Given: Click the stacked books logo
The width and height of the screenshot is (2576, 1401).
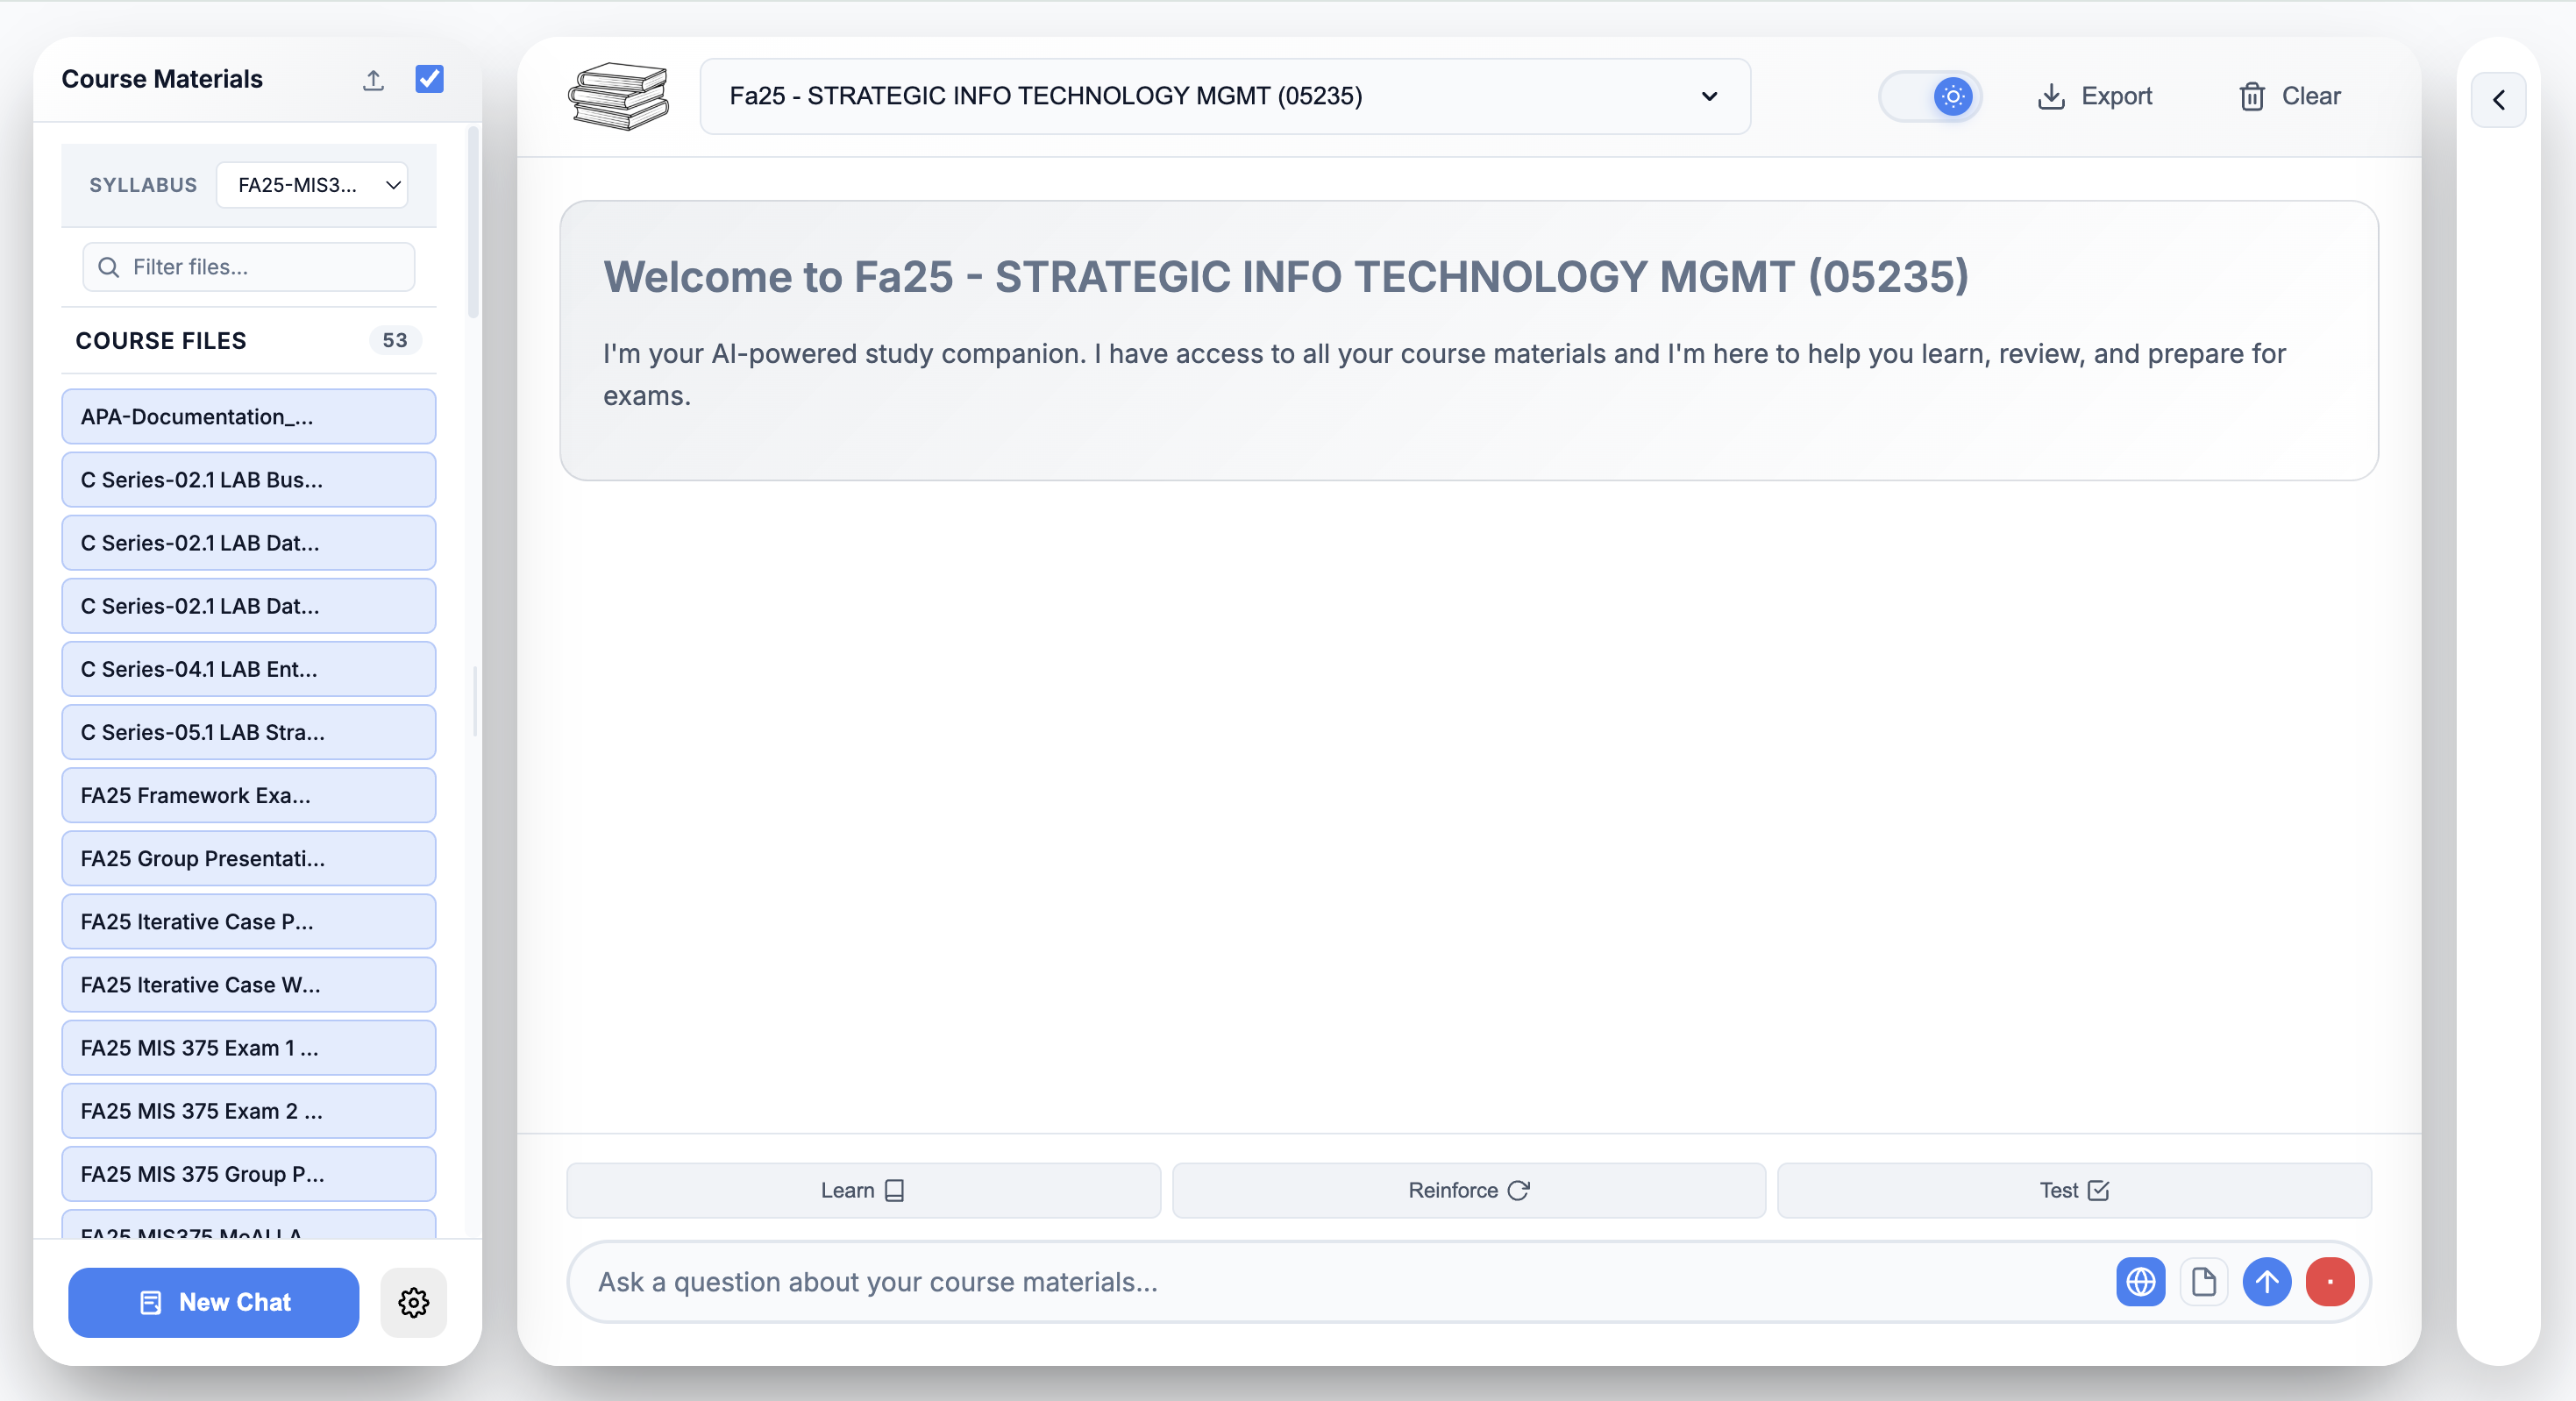Looking at the screenshot, I should tap(619, 96).
